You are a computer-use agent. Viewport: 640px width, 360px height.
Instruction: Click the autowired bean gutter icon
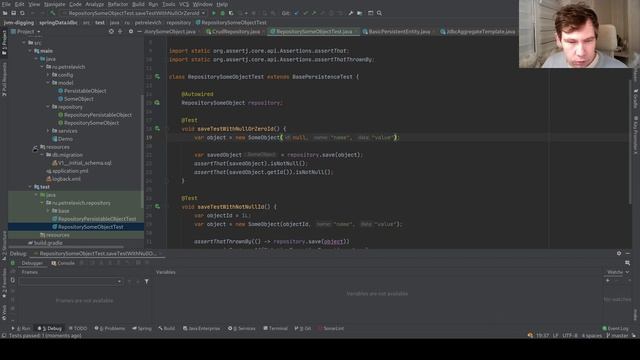[x=157, y=103]
